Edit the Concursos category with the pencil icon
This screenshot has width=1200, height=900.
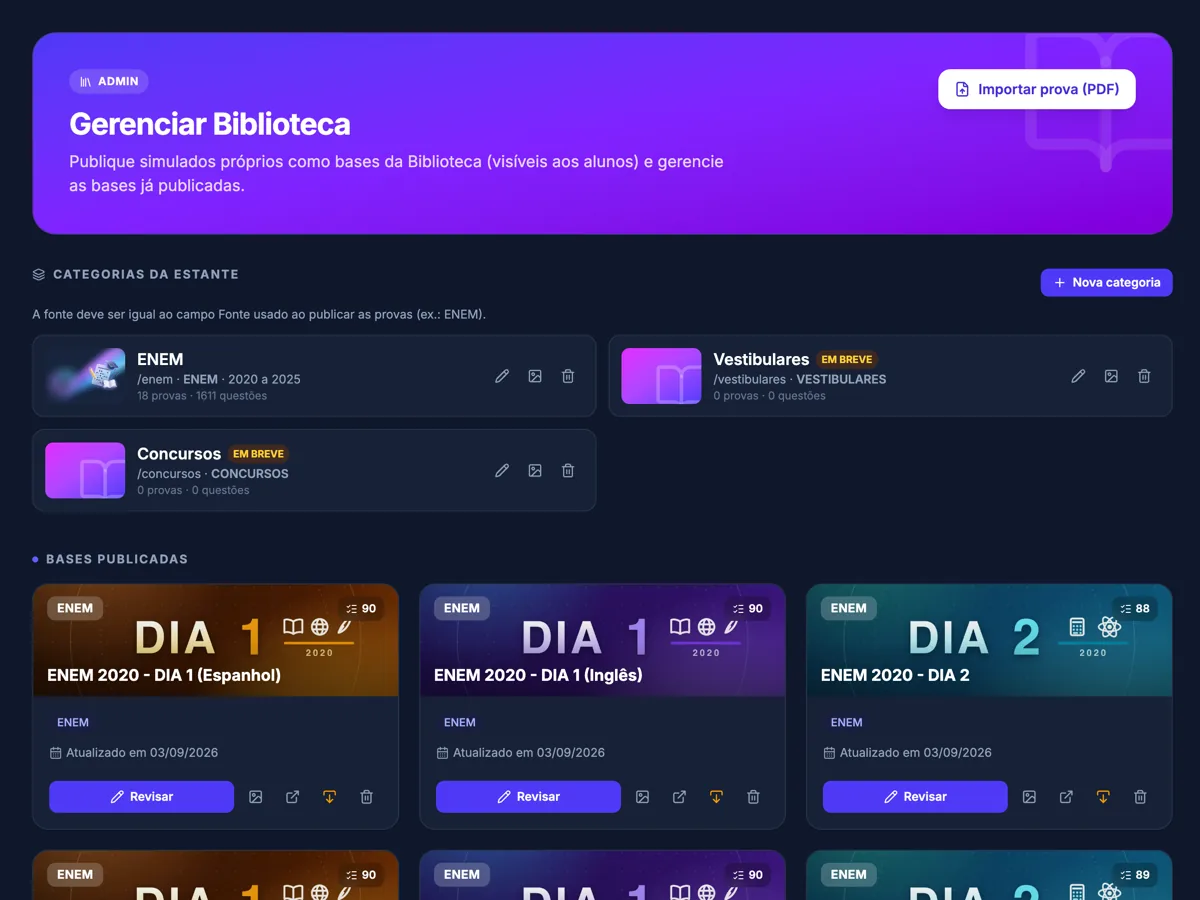(x=502, y=470)
